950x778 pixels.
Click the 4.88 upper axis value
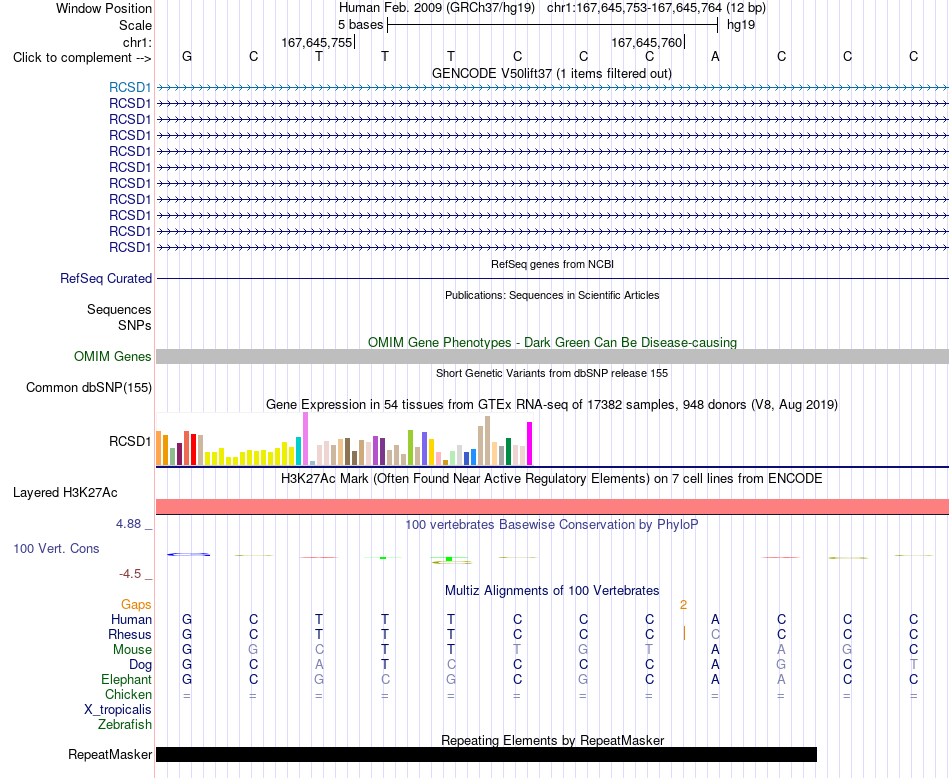pyautogui.click(x=128, y=524)
